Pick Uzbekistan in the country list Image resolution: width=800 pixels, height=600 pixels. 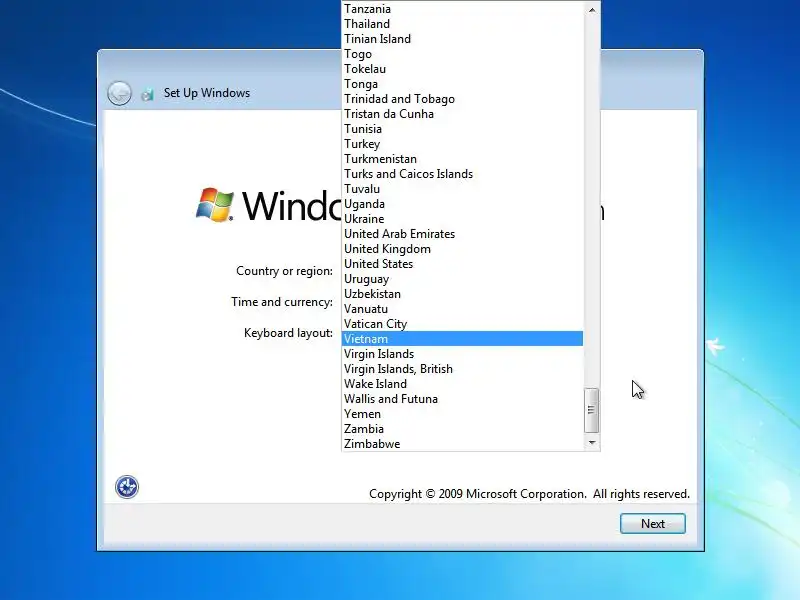pos(462,294)
